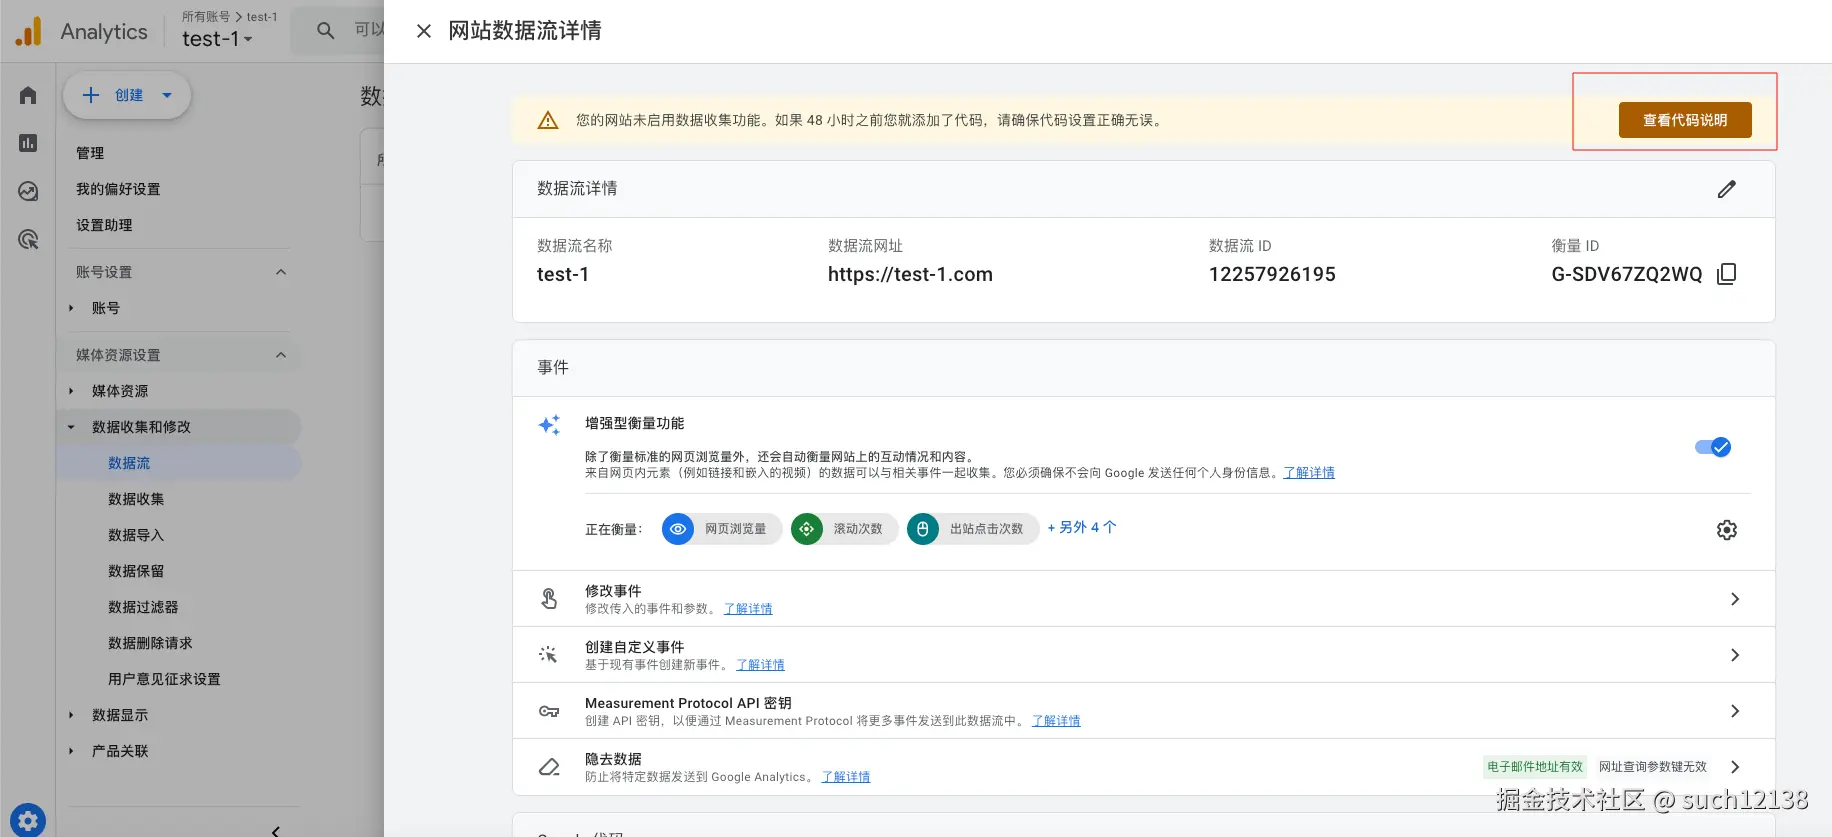Click the 隐去数据 eraser icon
This screenshot has height=837, width=1832.
click(549, 767)
